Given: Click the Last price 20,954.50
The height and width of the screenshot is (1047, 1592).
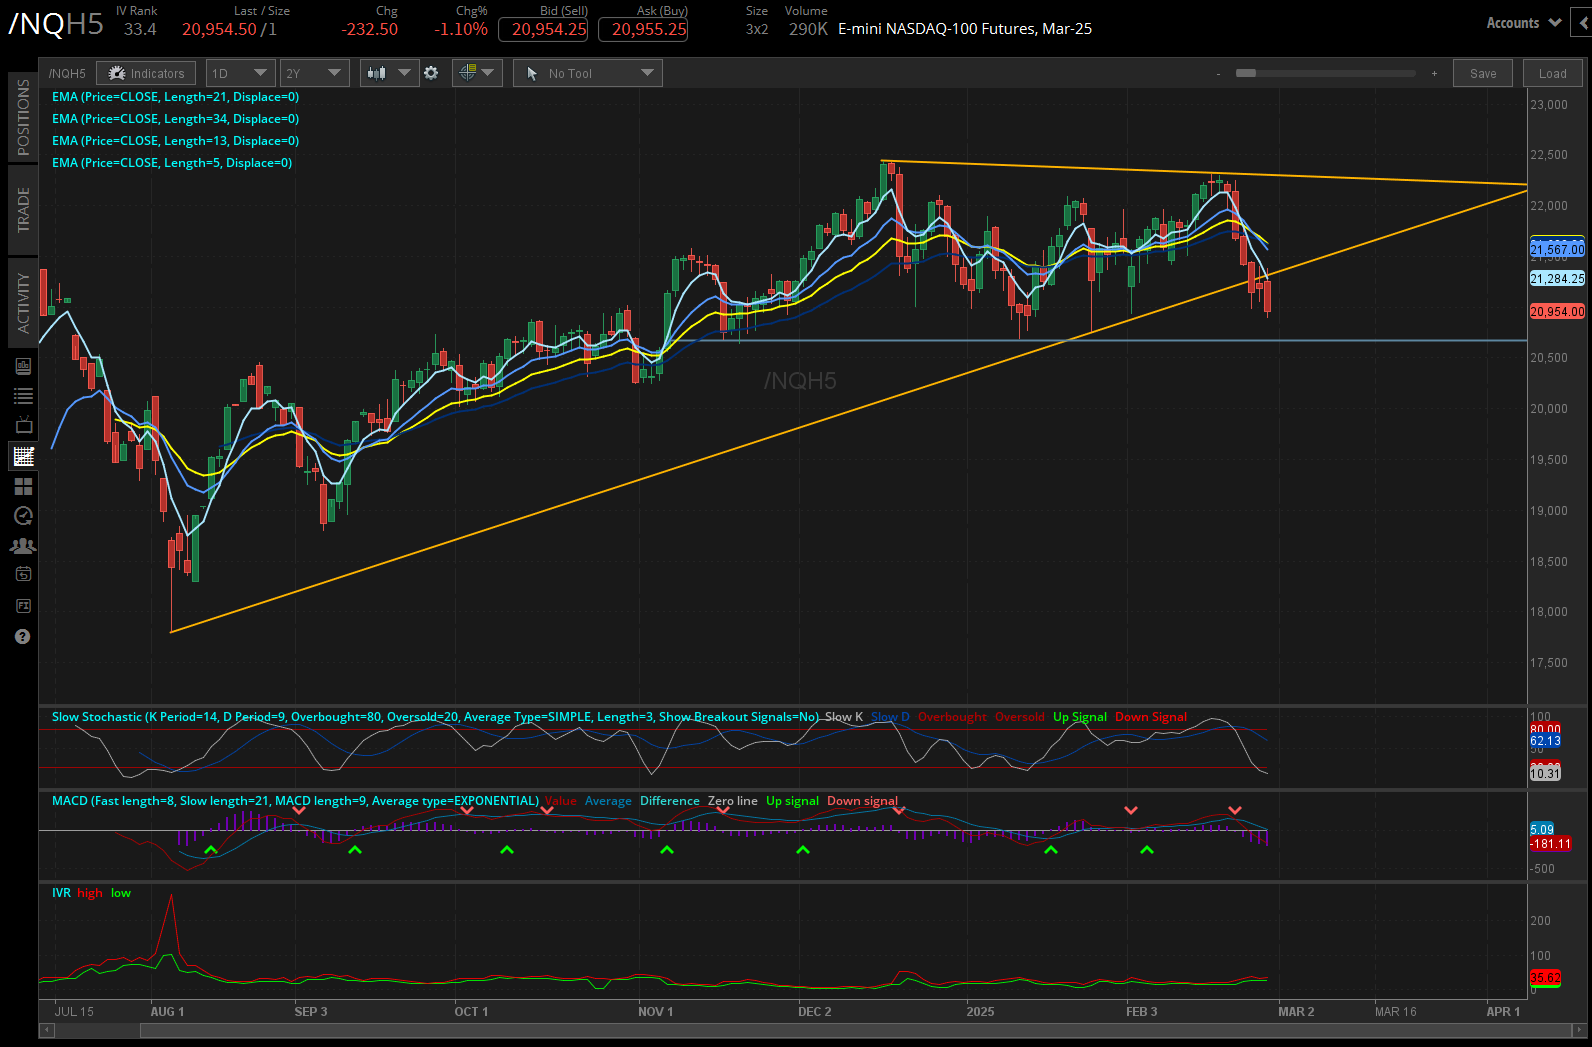Looking at the screenshot, I should coord(219,29).
